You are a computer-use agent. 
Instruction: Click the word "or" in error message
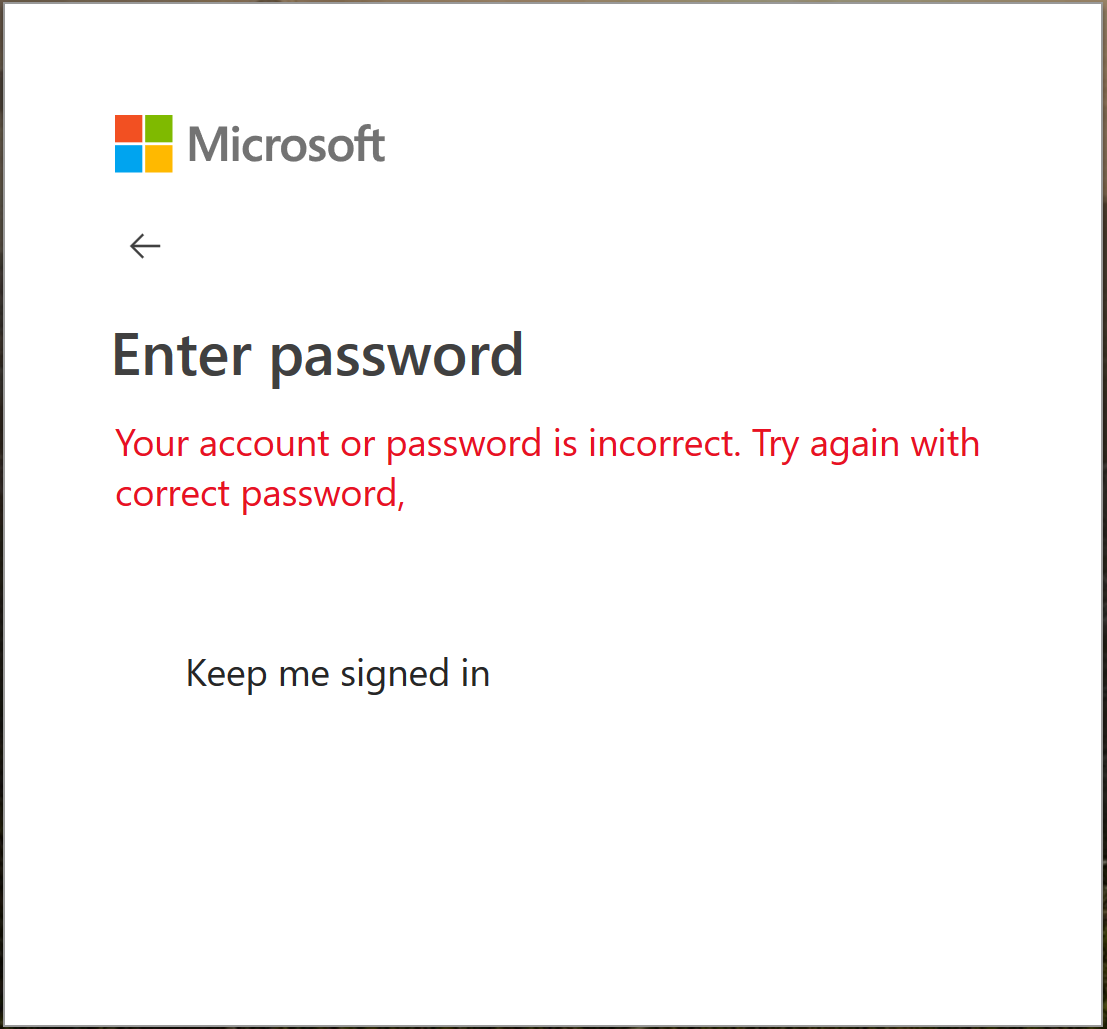pyautogui.click(x=358, y=443)
